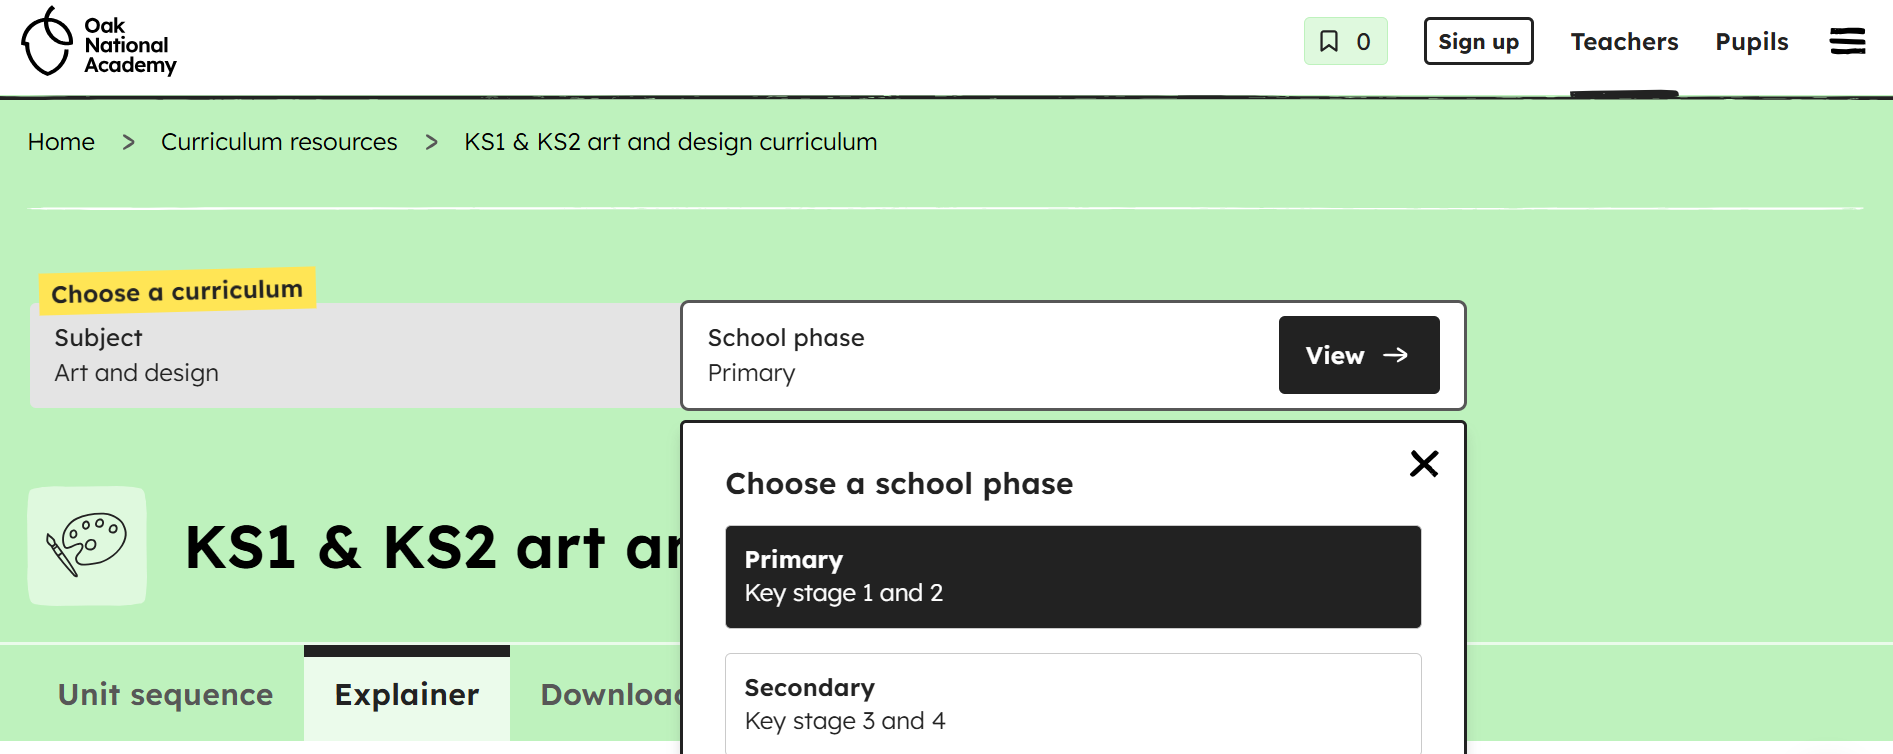Select Secondary Key stage 3 and 4
The width and height of the screenshot is (1893, 754).
pos(1072,704)
